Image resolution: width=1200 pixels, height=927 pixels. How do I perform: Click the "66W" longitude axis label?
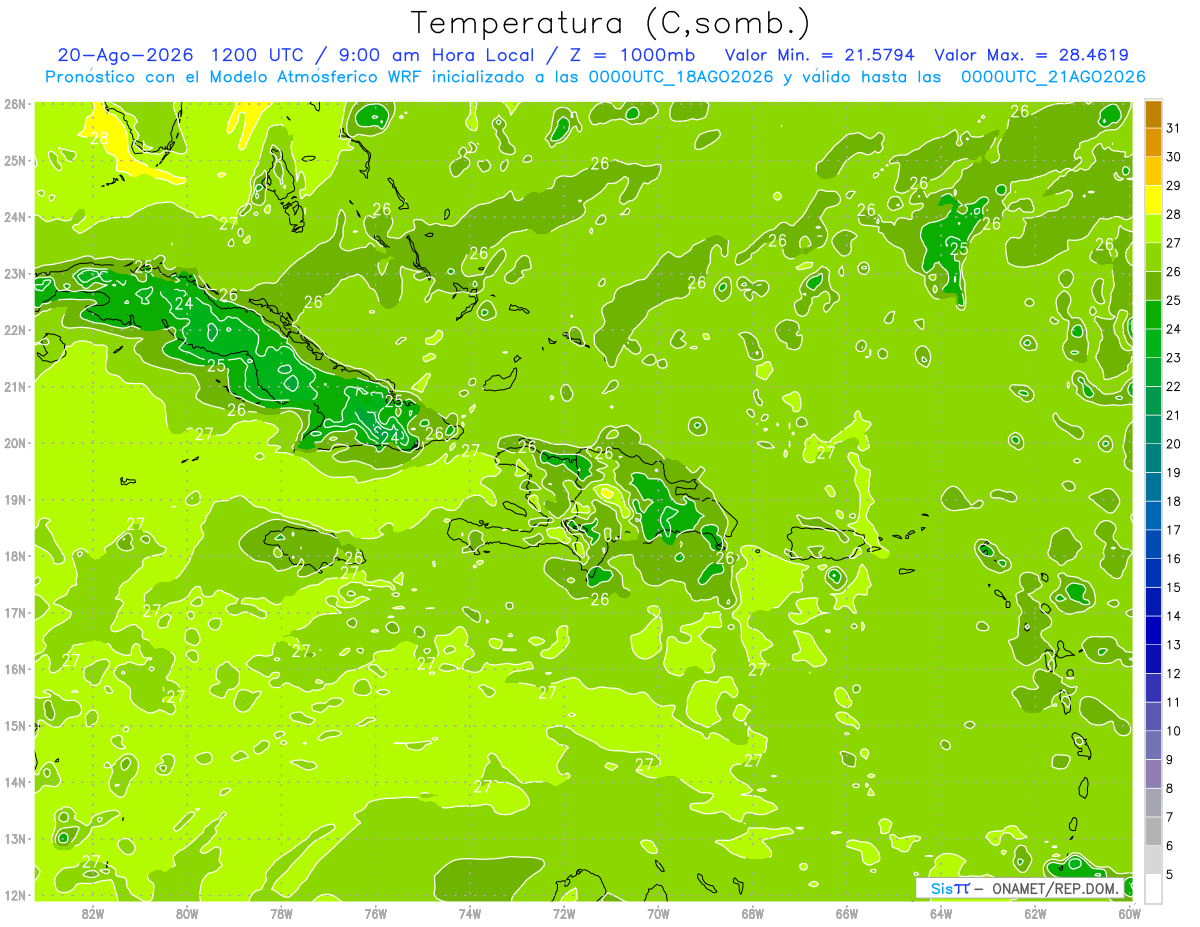pyautogui.click(x=847, y=914)
